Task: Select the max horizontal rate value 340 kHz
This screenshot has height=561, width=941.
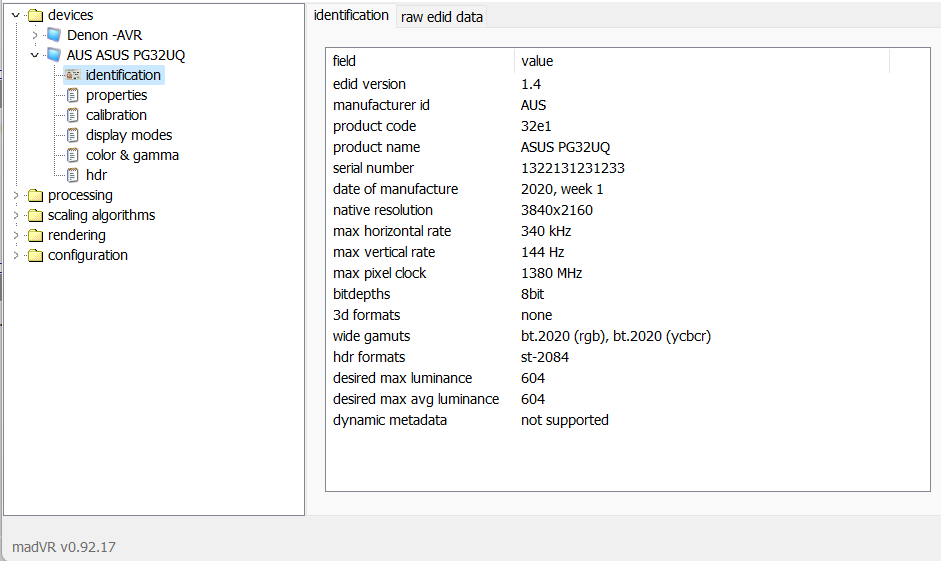Action: click(546, 231)
